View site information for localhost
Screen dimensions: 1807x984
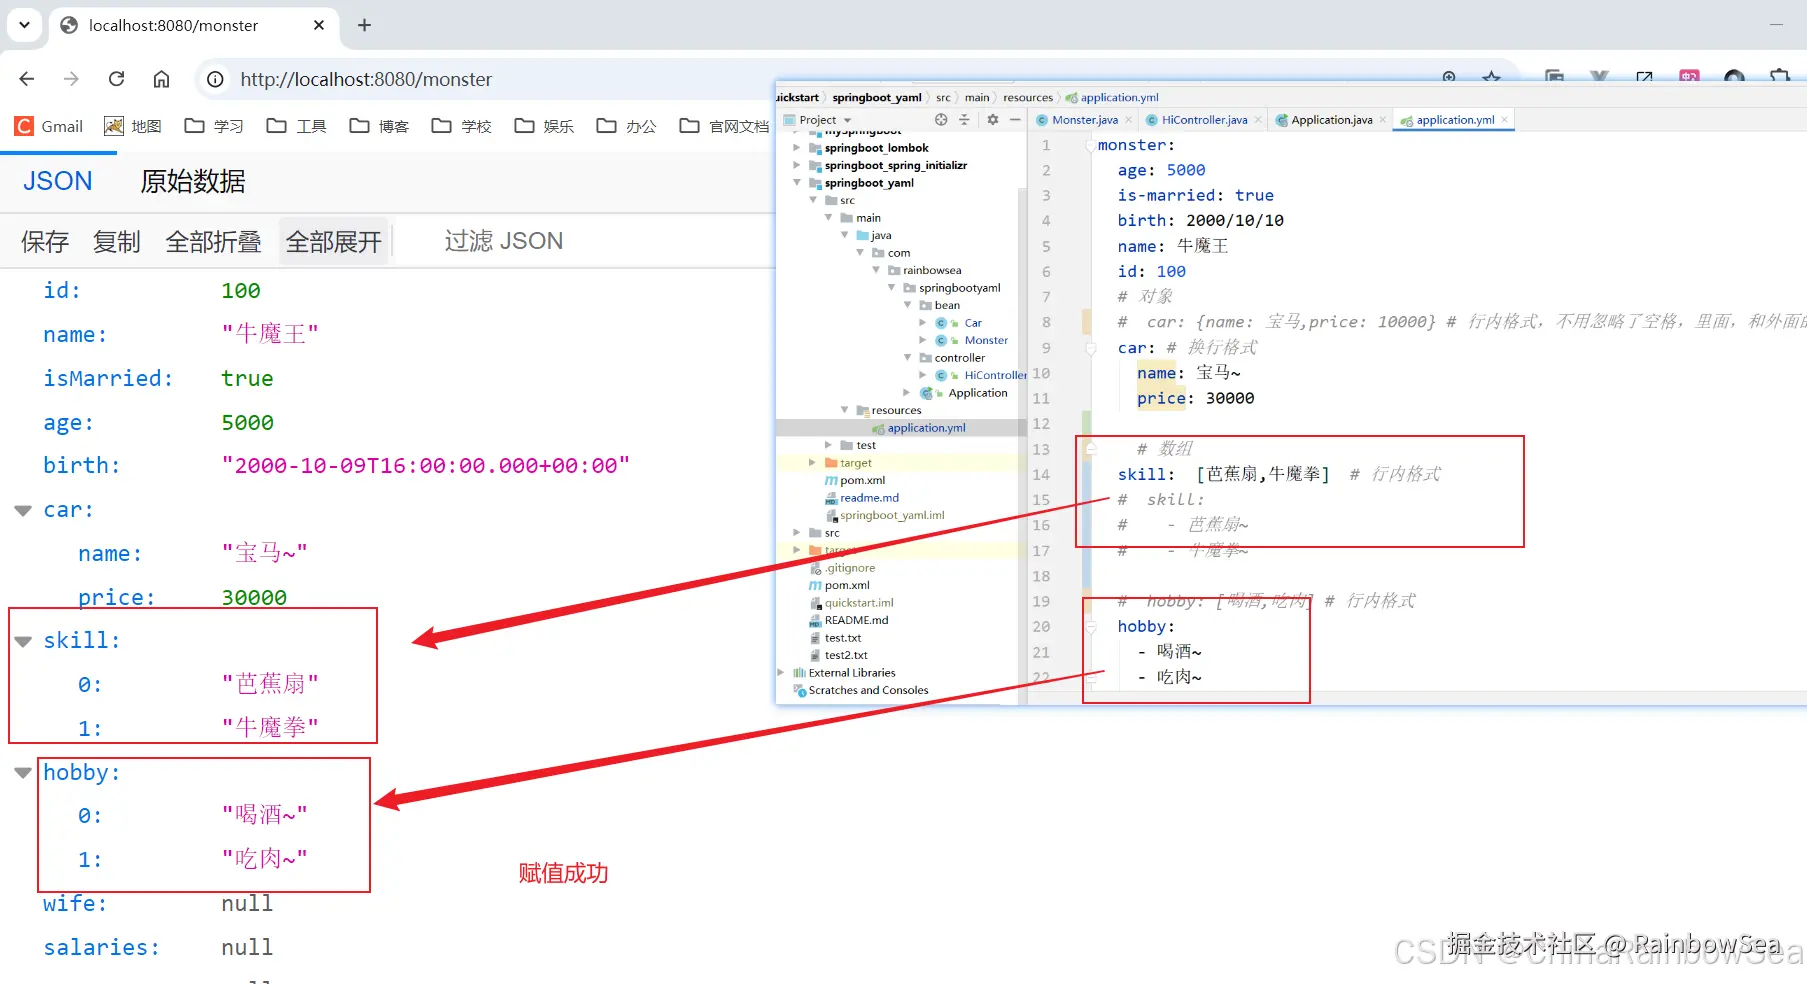[x=215, y=79]
